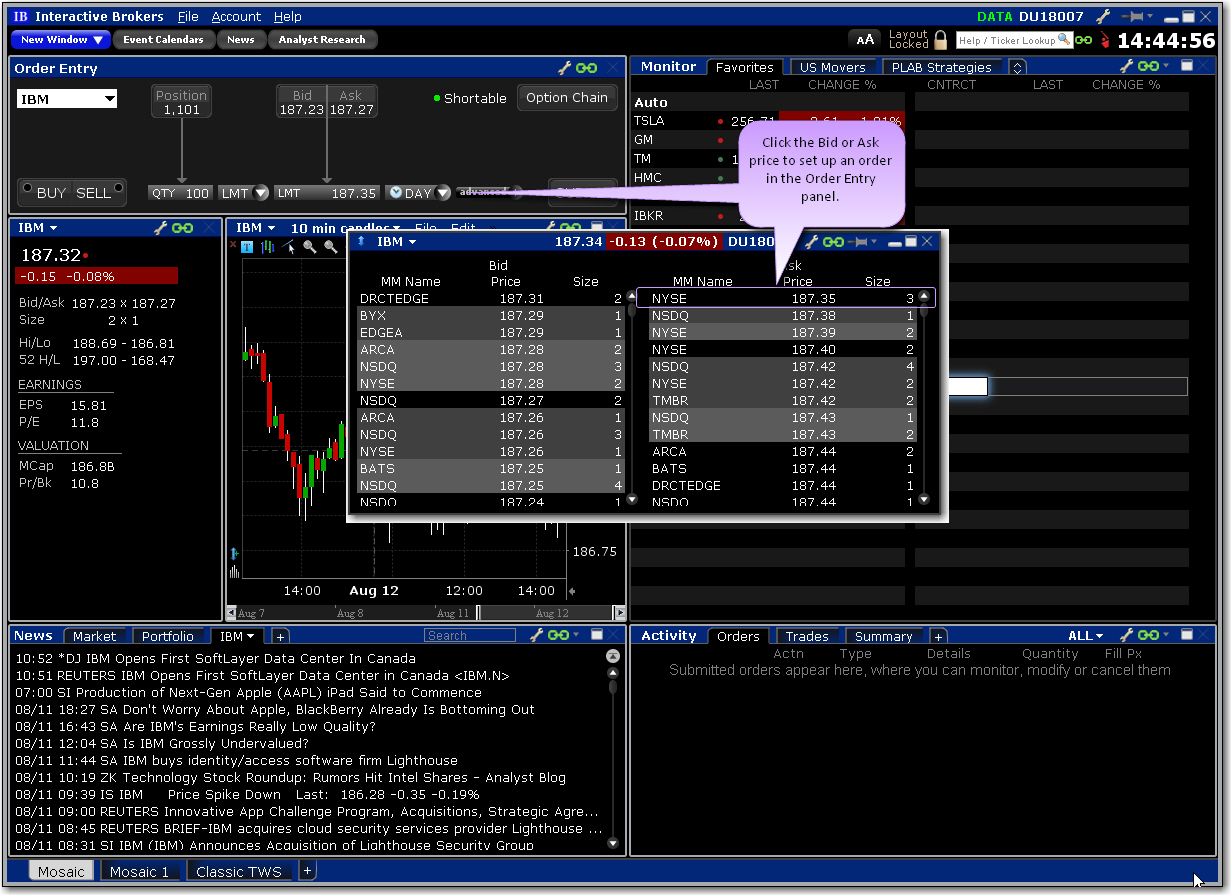Image resolution: width=1231 pixels, height=895 pixels.
Task: Open the IBM symbol dropdown in Order Entry
Action: (67, 99)
